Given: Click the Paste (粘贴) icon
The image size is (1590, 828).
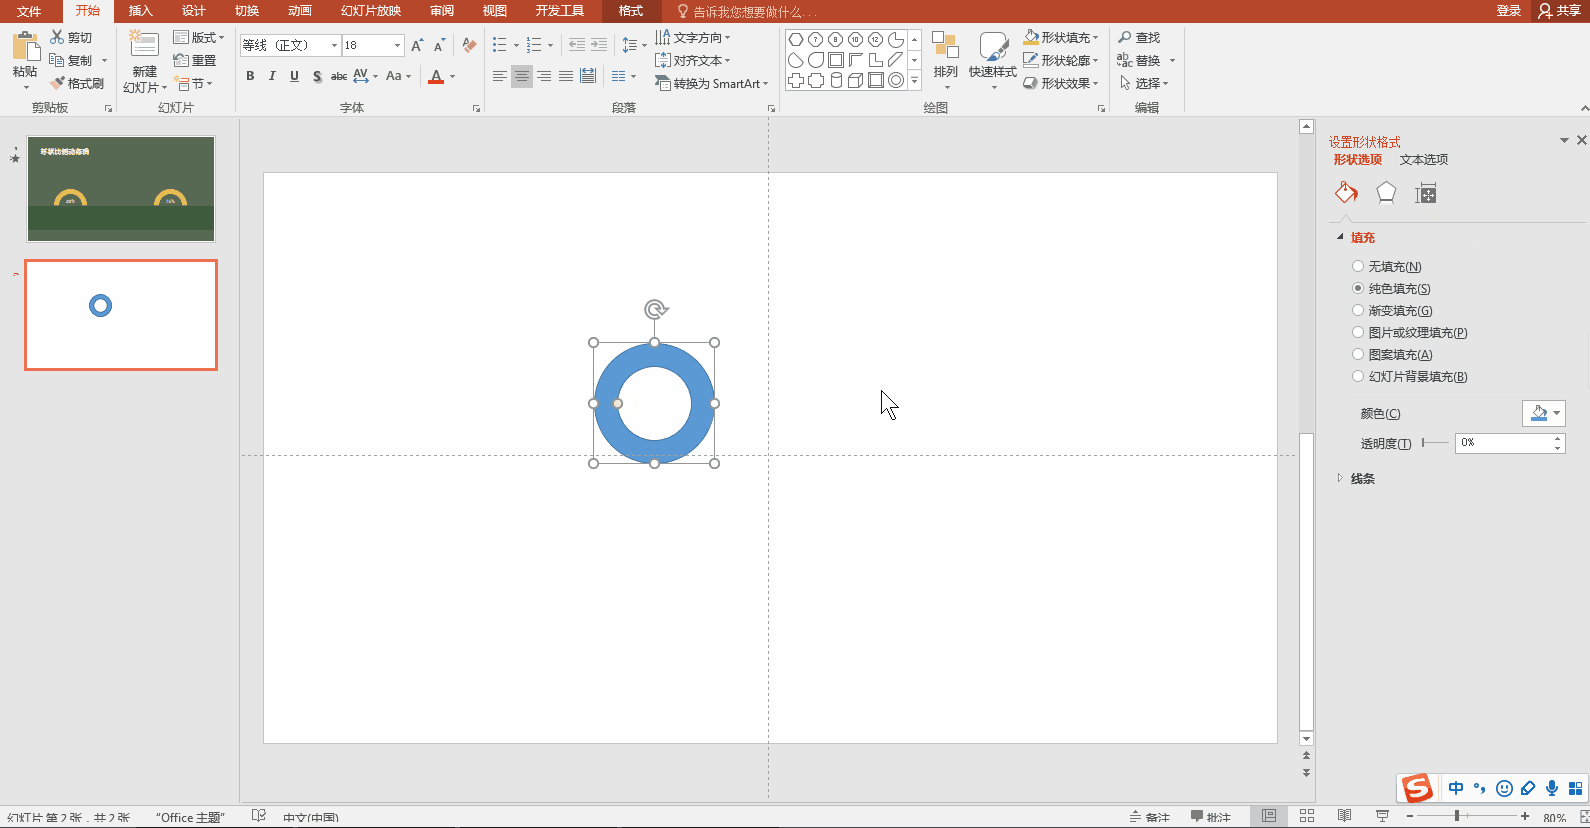Looking at the screenshot, I should tap(25, 47).
